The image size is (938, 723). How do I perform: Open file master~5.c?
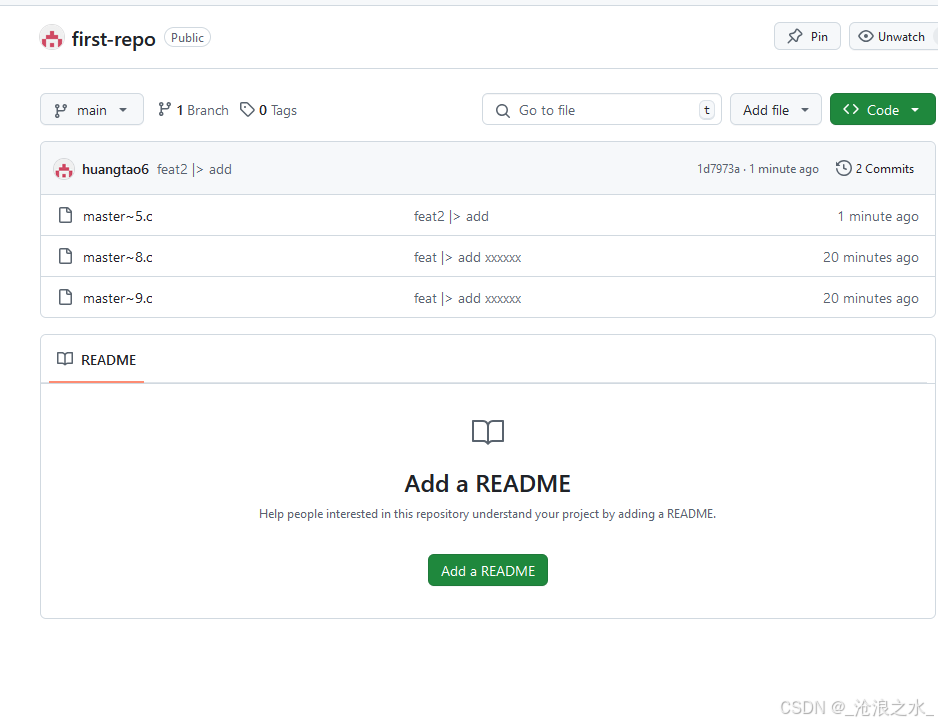coord(118,216)
